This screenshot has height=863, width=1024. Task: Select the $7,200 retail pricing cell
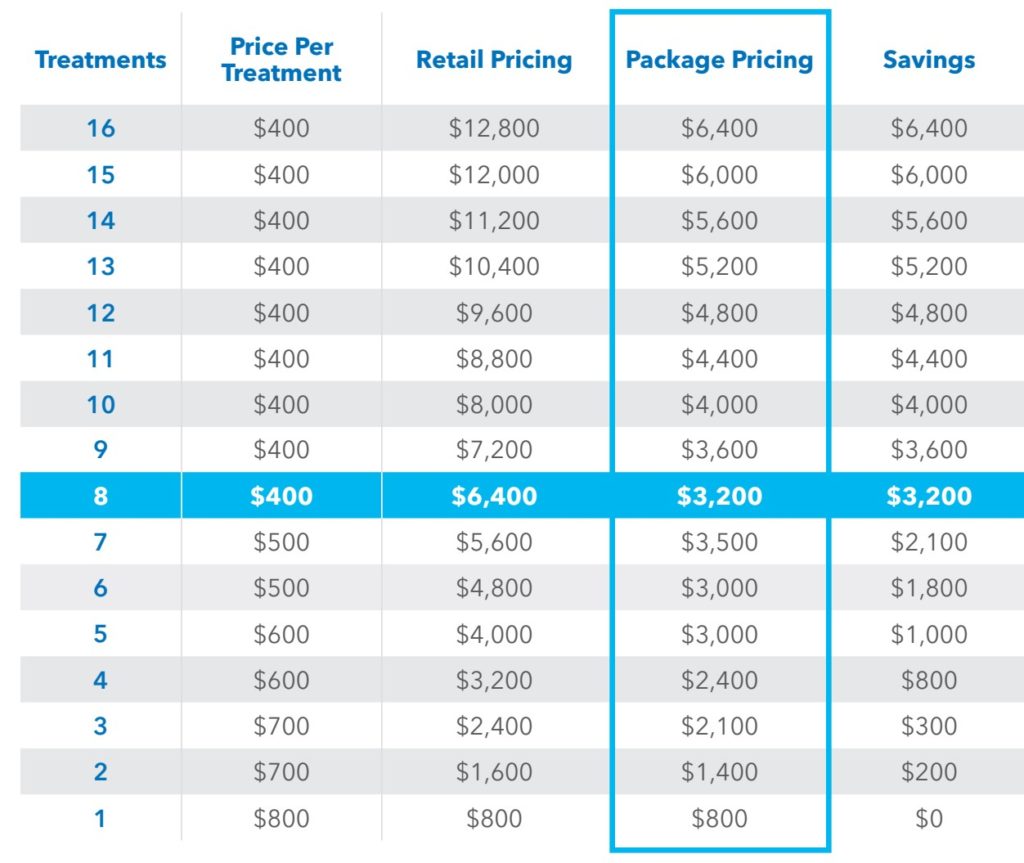tap(494, 450)
